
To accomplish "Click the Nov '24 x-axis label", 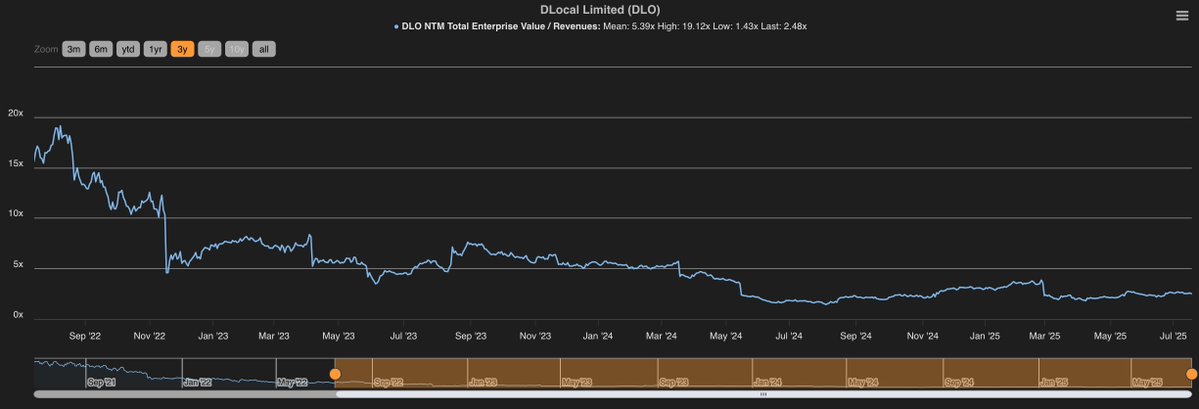I will (923, 336).
